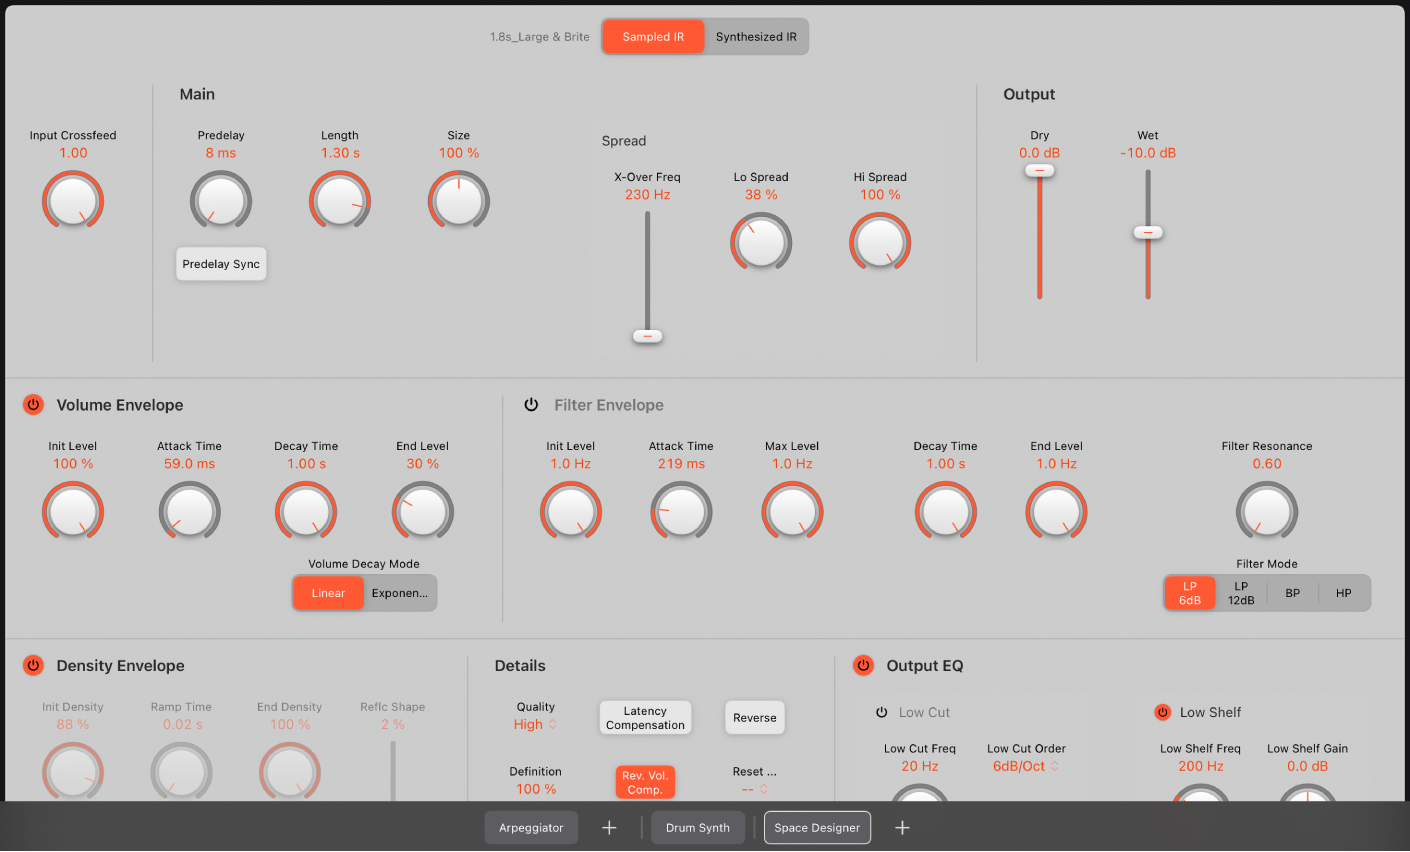The height and width of the screenshot is (852, 1410).
Task: Toggle Latency Compensation
Action: [645, 717]
